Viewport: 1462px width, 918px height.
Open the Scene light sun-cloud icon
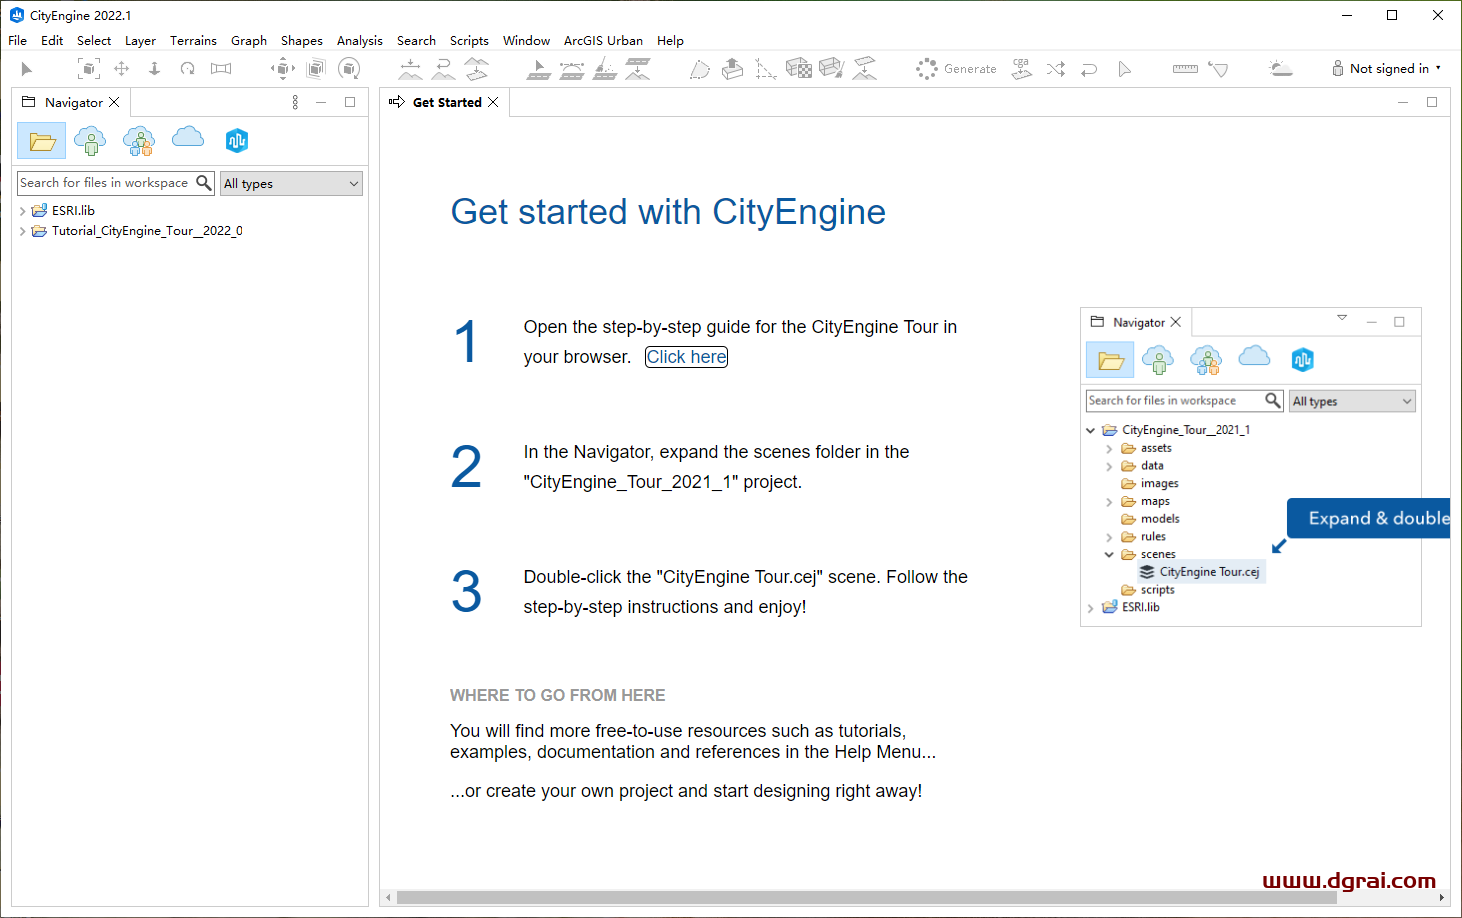pyautogui.click(x=1280, y=69)
